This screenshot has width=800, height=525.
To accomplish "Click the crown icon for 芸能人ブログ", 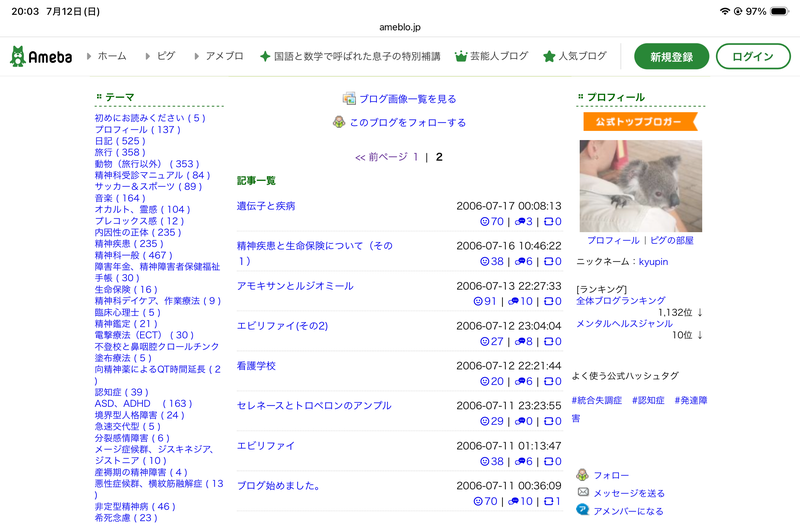I will pyautogui.click(x=461, y=56).
